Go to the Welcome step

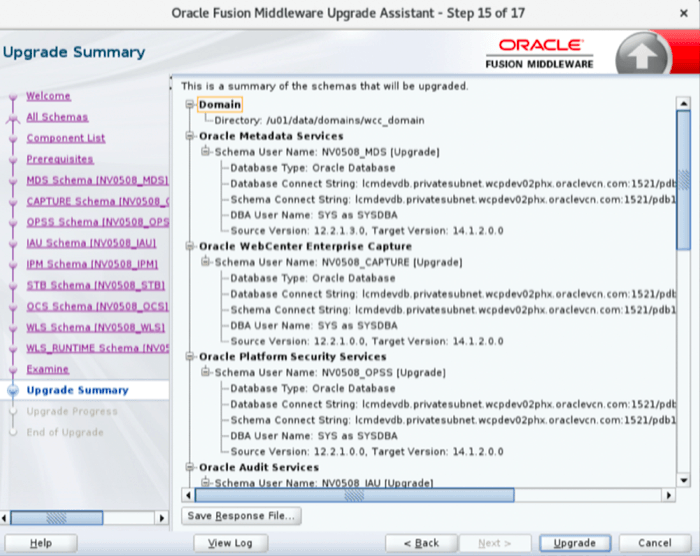coord(48,96)
